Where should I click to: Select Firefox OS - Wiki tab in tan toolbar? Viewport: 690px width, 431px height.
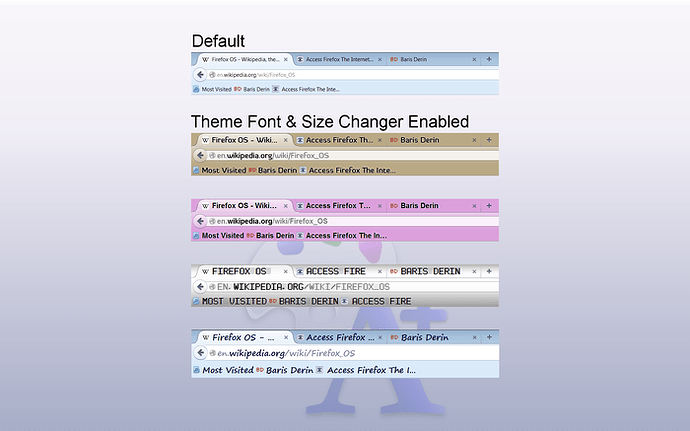click(x=245, y=140)
